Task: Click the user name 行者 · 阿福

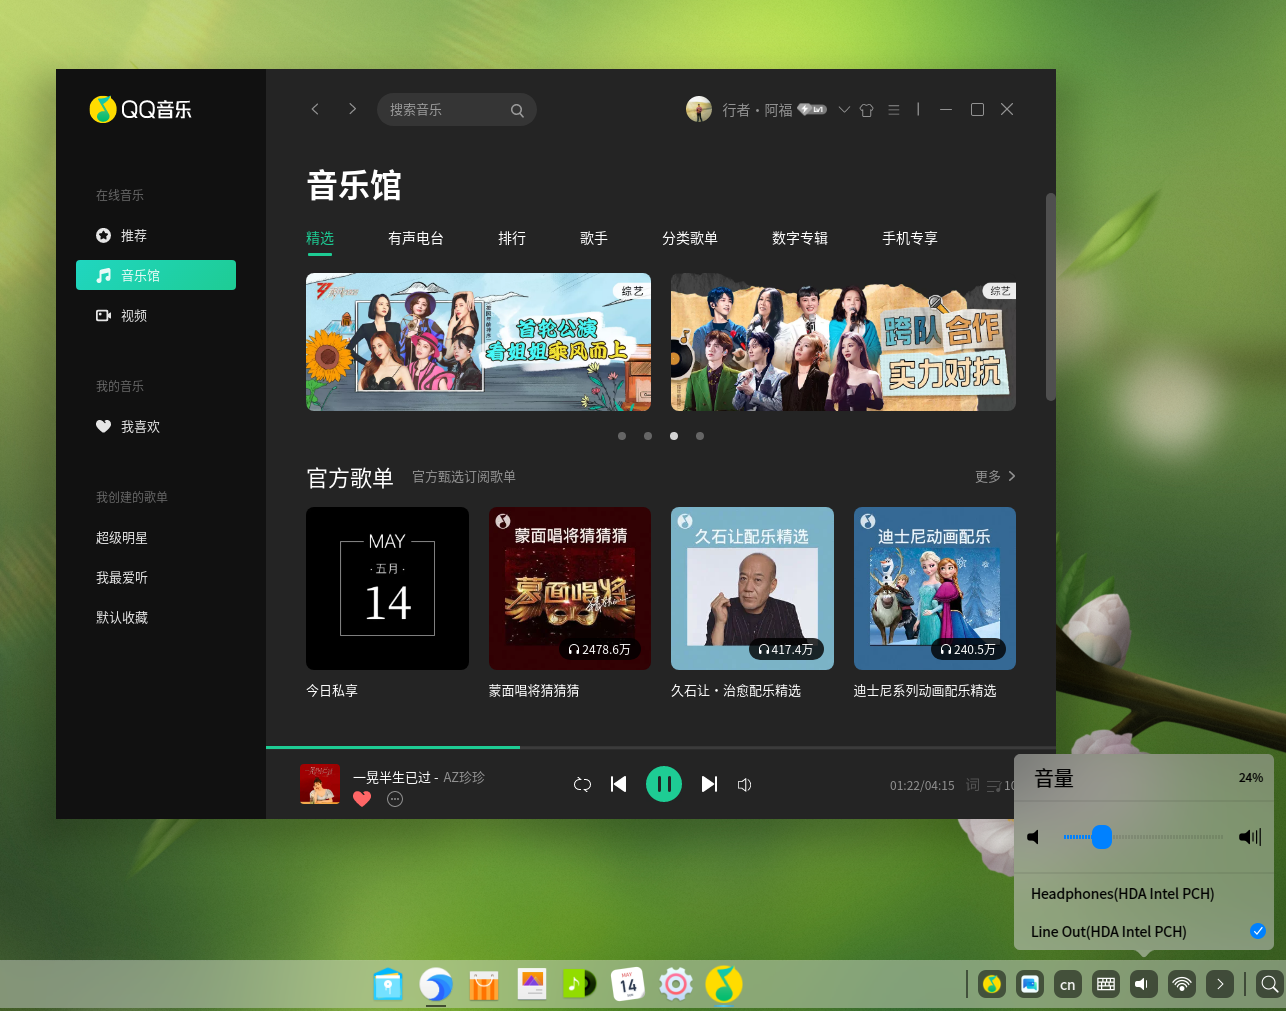Action: coord(757,110)
